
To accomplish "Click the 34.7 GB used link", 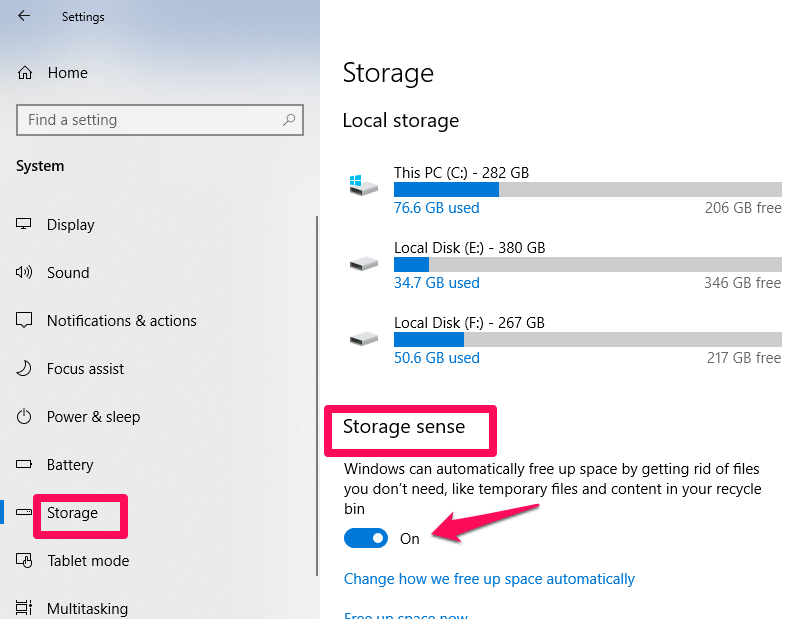I will click(436, 283).
